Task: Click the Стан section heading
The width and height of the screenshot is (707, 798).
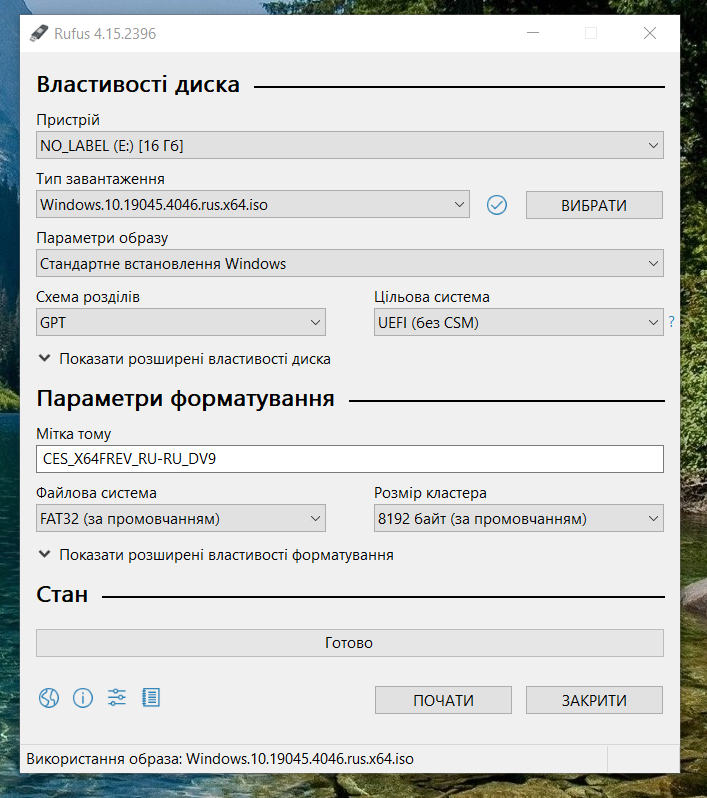Action: click(x=62, y=594)
